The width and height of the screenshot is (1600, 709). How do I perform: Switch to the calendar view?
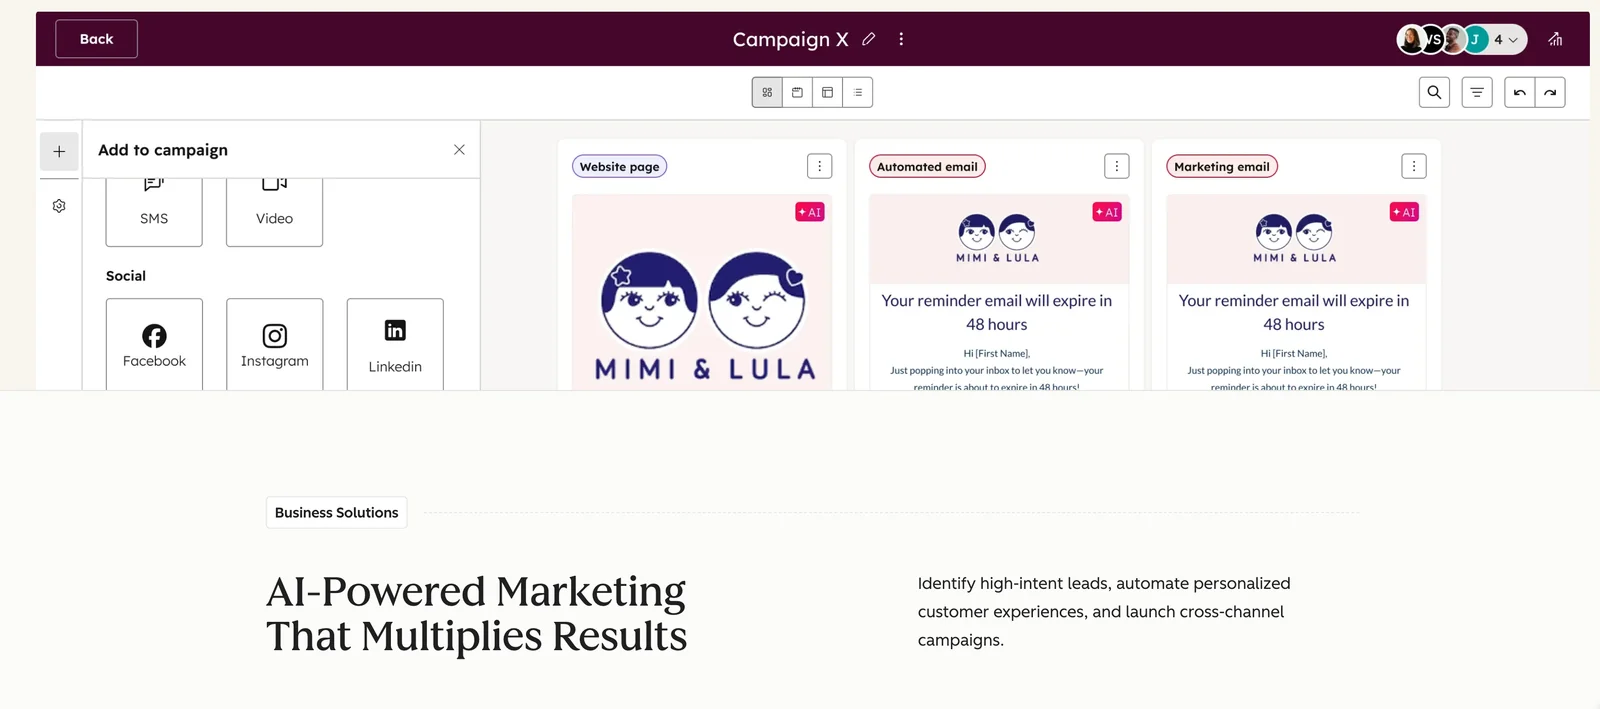click(x=797, y=92)
